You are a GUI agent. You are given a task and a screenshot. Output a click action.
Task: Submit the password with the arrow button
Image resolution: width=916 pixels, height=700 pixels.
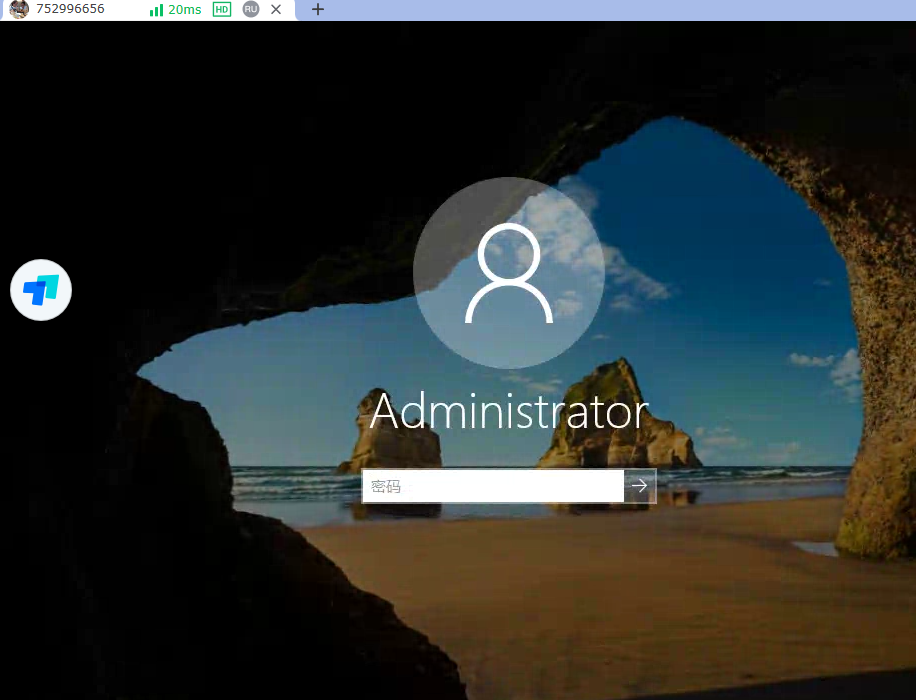[x=640, y=486]
